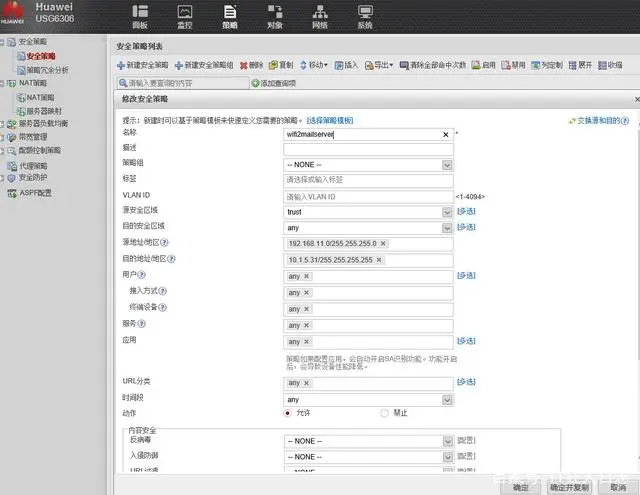640x495 pixels.
Task: Click help icon beside 目的地址/地区
Action: 171,259
